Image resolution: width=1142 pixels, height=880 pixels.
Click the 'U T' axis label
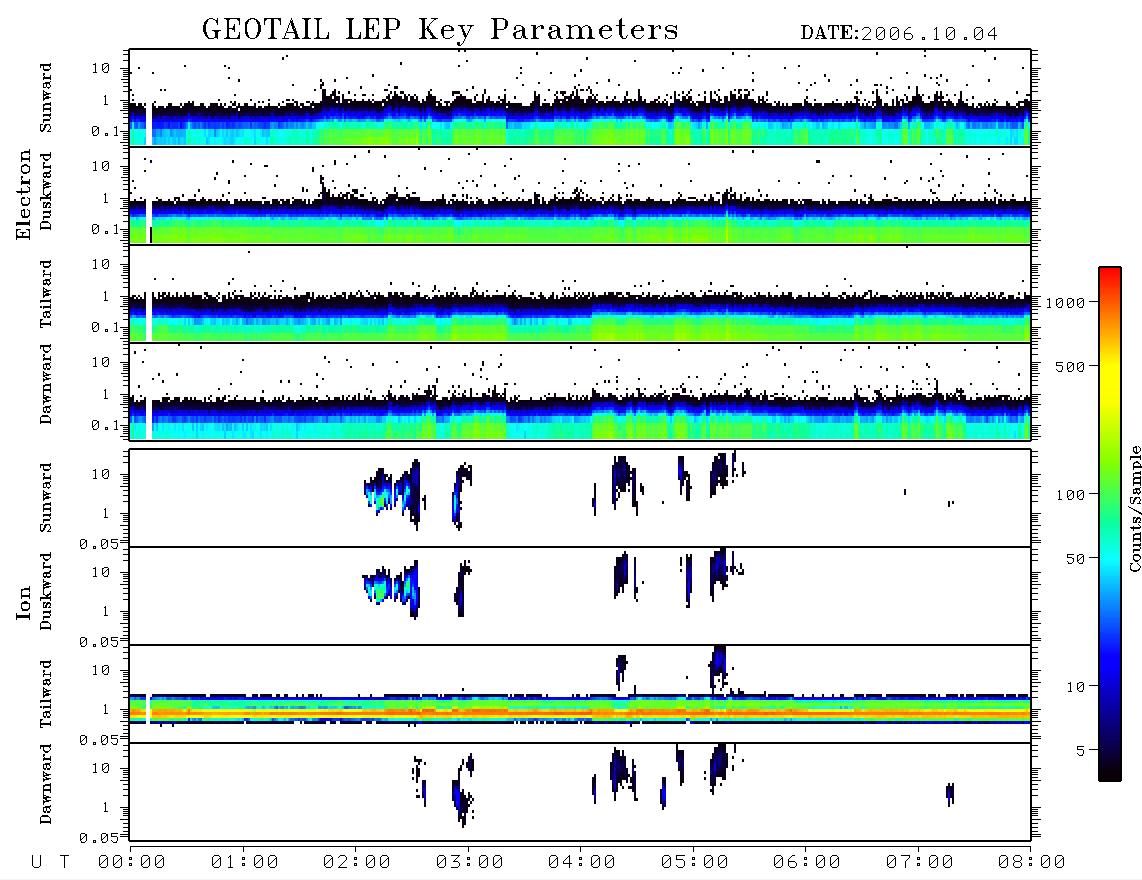(51, 863)
